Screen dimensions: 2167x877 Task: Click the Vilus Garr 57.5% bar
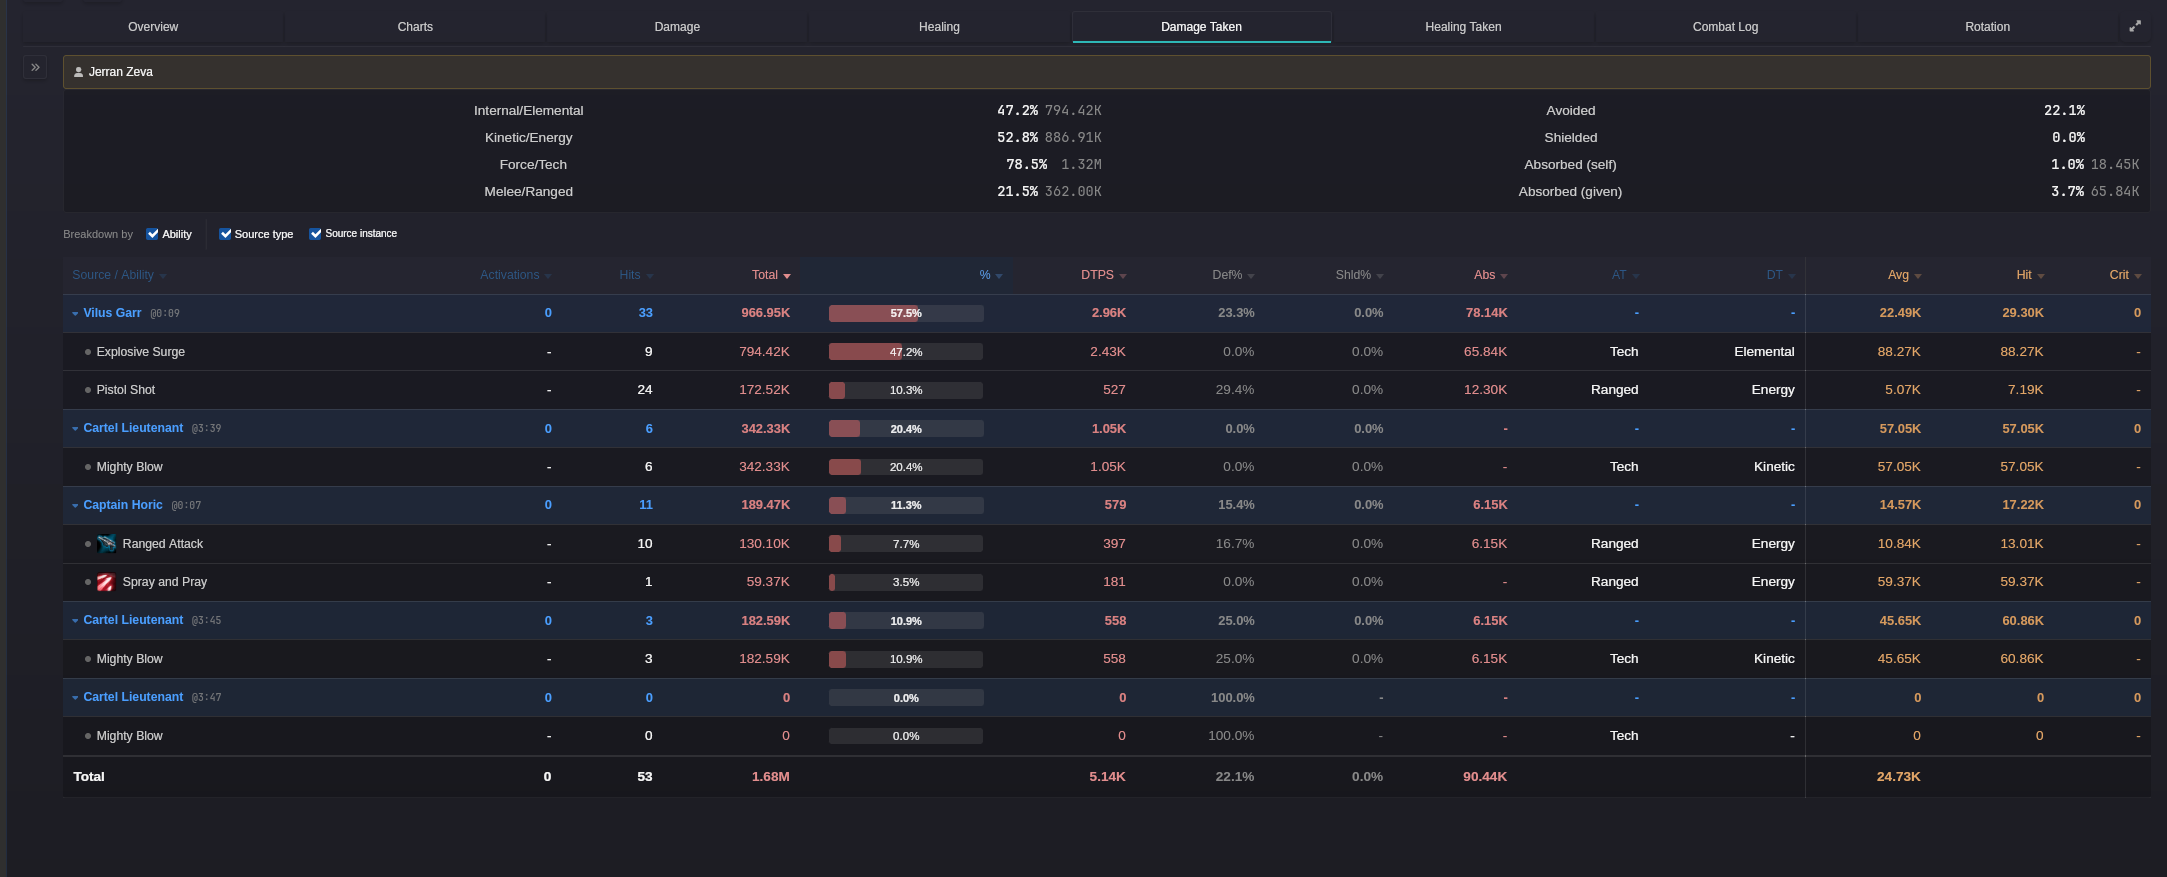click(x=906, y=313)
